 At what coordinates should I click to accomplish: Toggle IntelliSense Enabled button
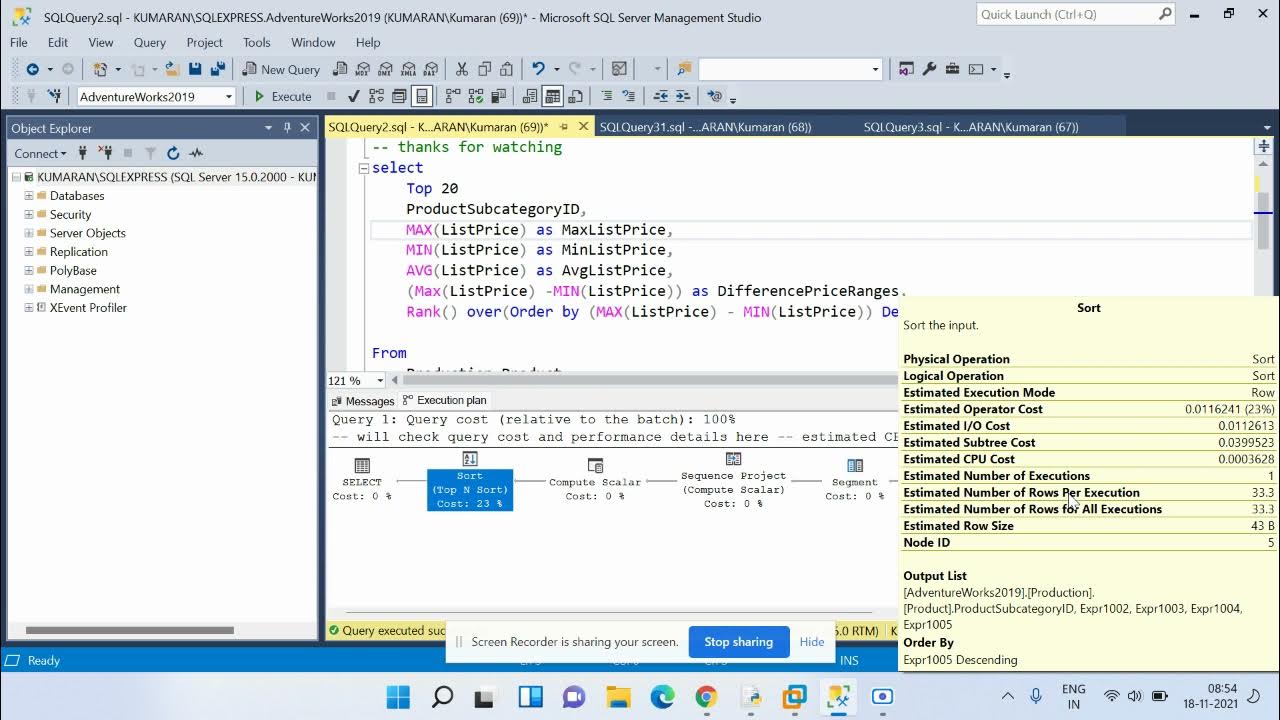coord(422,96)
